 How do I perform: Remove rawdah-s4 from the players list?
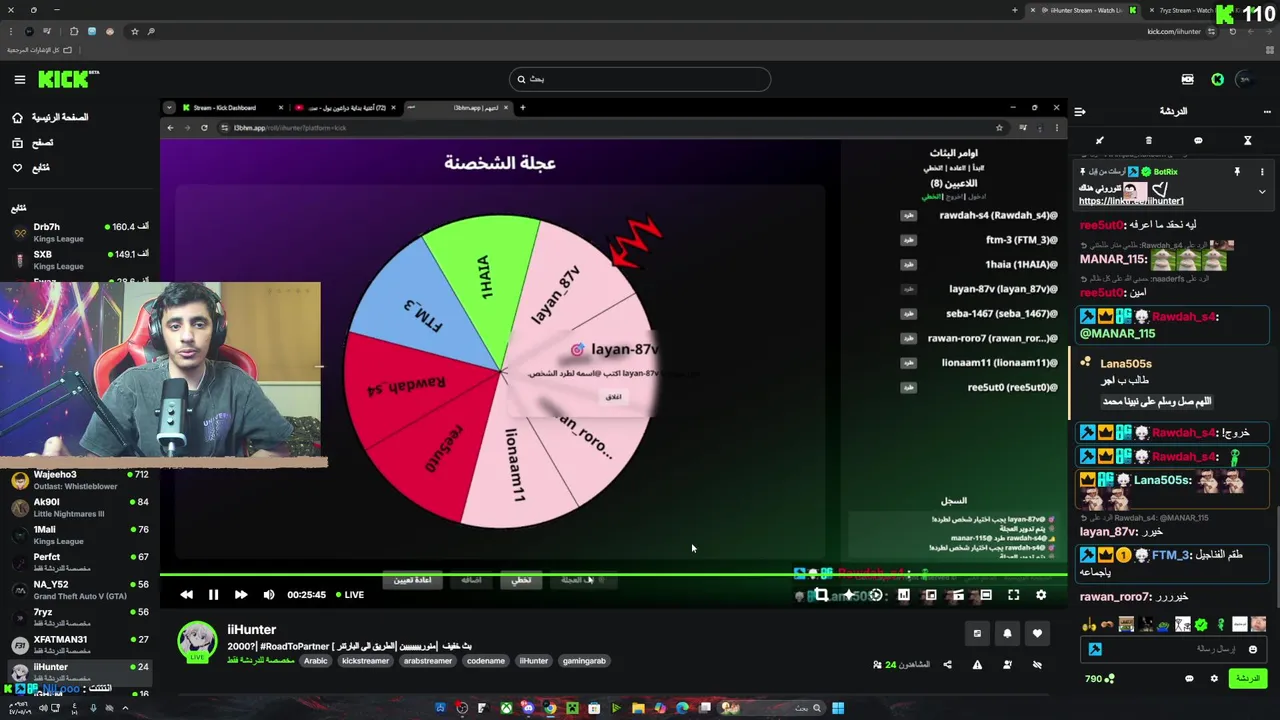pos(909,215)
